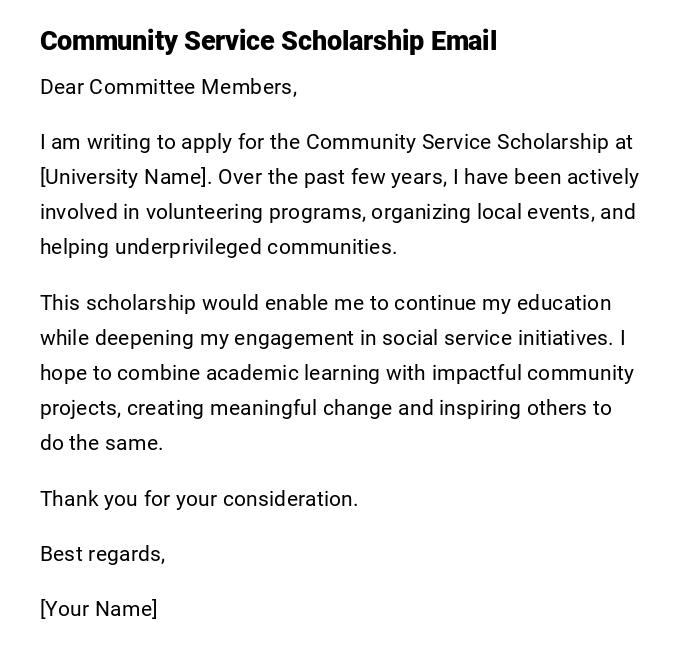Click the word "volunteering" in first paragraph
This screenshot has width=700, height=671.
coord(203,213)
